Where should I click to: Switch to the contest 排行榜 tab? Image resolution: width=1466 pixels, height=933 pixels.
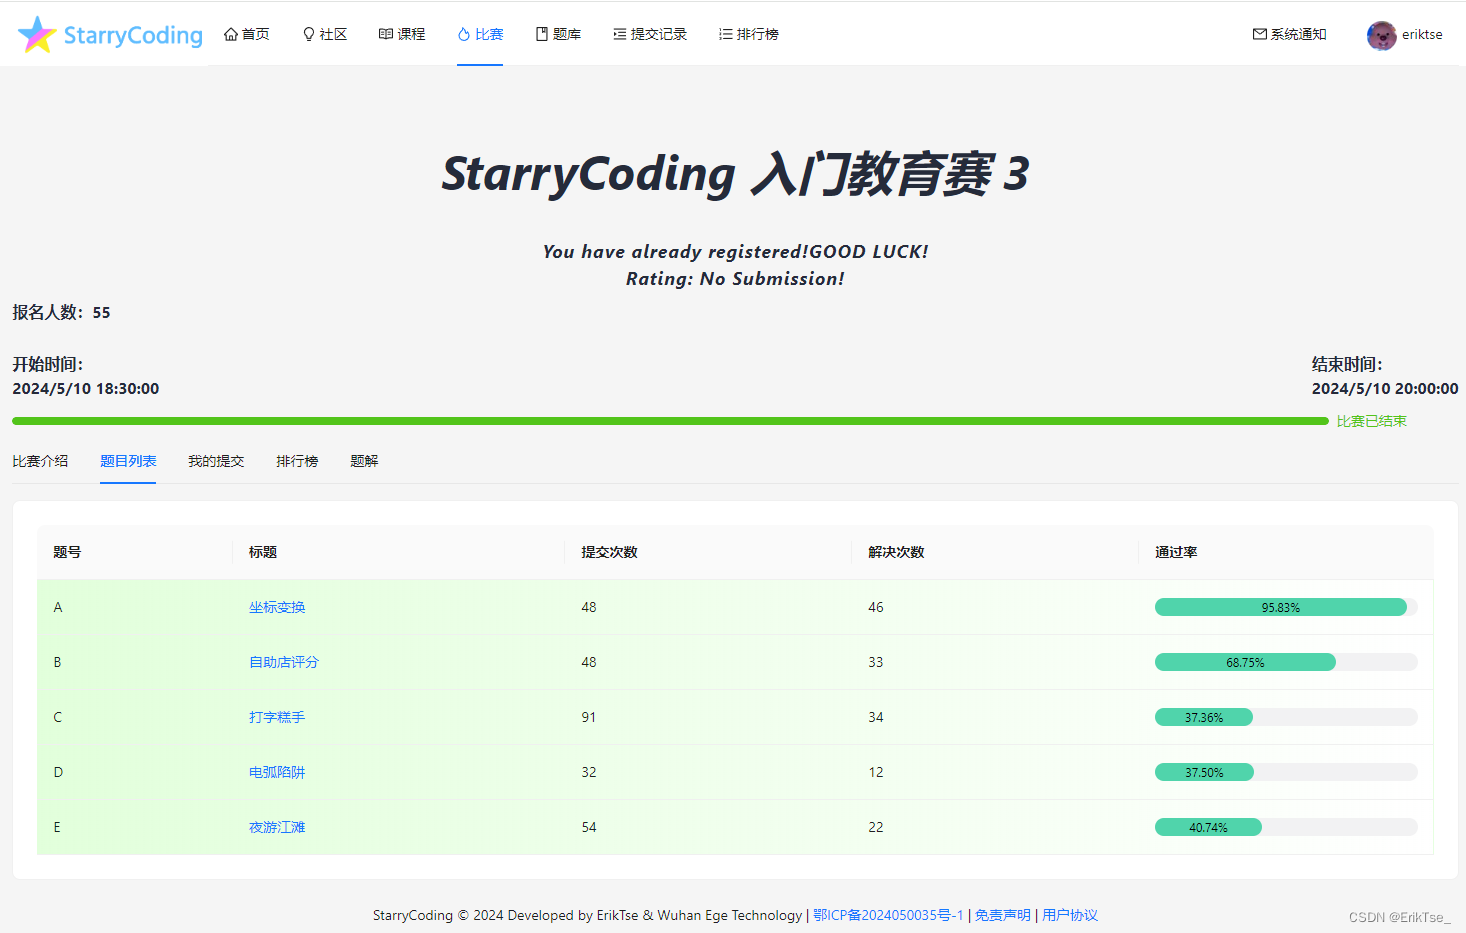[x=297, y=461]
